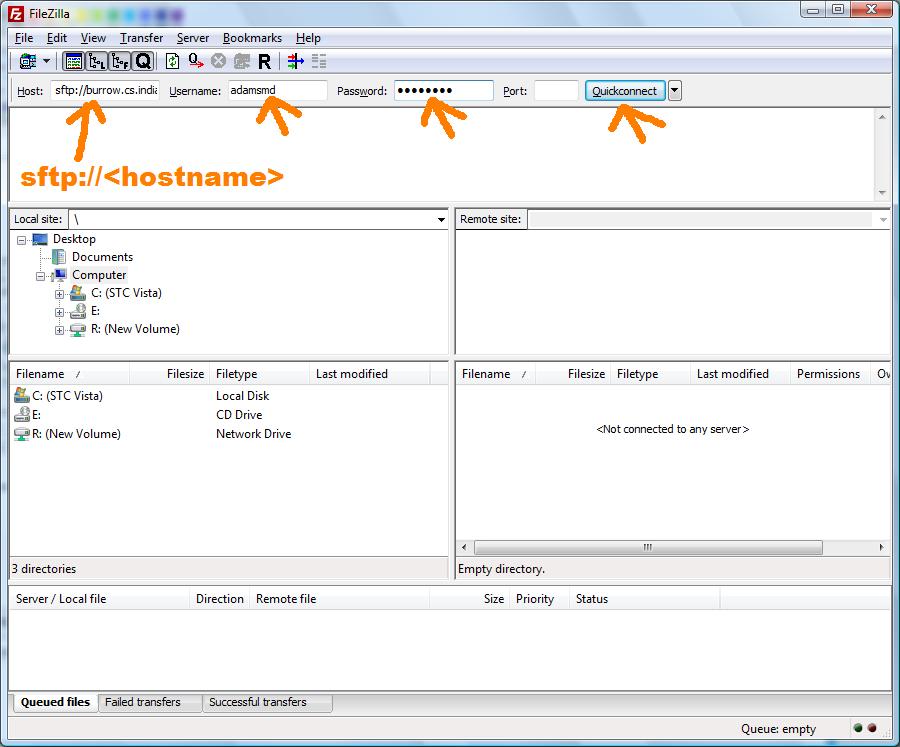Open filename filters dialog icon

coord(296,61)
